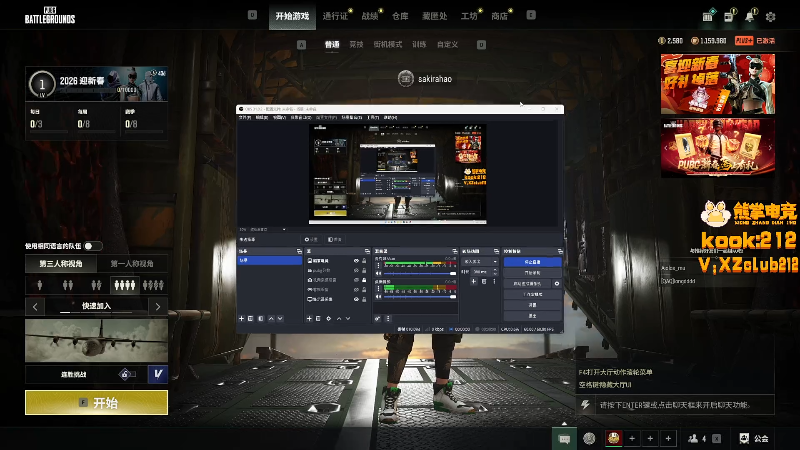Open OBS transitions three-dot menu
The image size is (800, 450).
[x=494, y=281]
